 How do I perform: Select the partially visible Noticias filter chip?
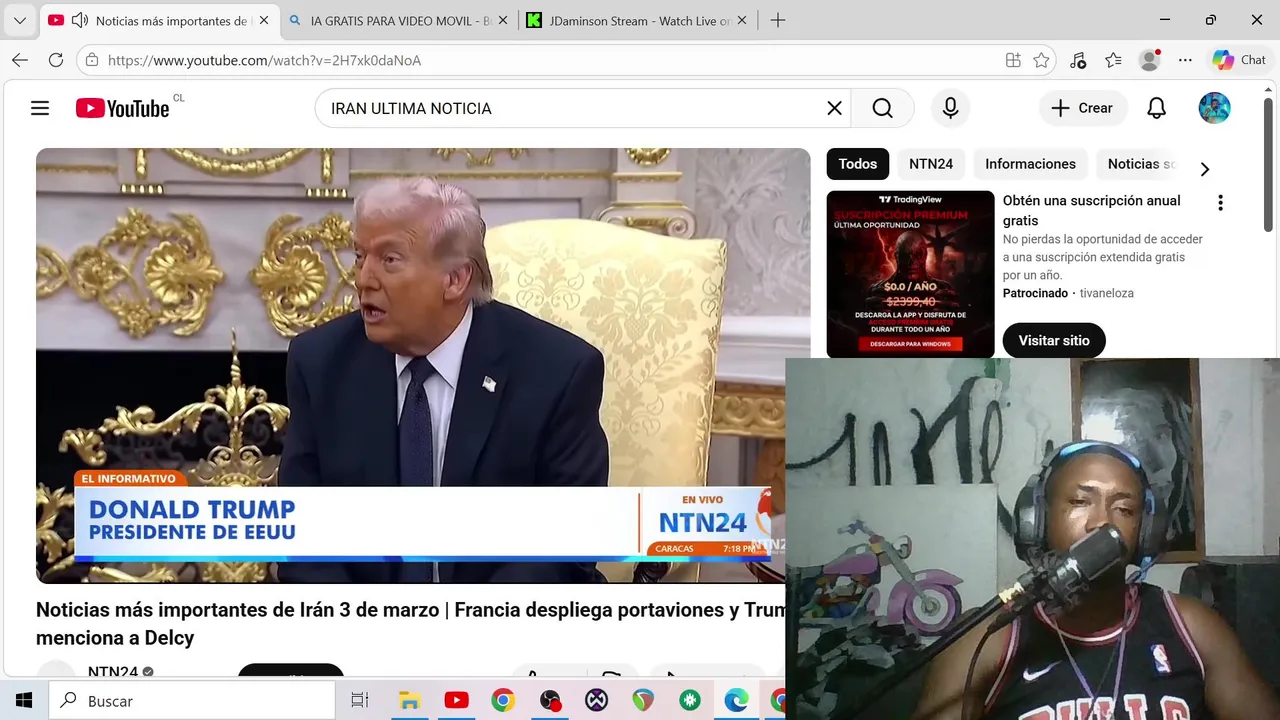coord(1140,164)
